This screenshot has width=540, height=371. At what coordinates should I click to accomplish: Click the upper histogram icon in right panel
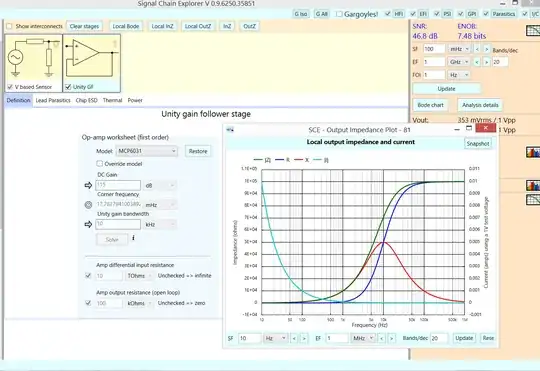[x=533, y=152]
